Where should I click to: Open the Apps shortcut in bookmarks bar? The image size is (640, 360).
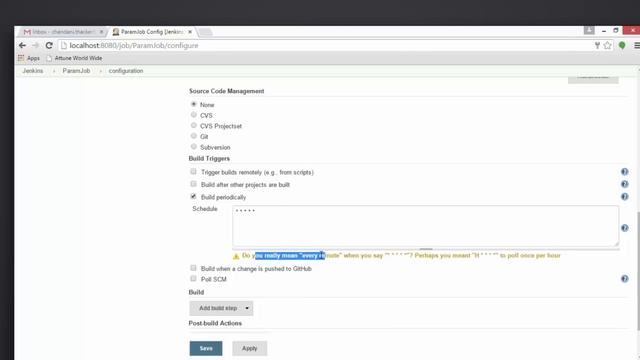pyautogui.click(x=29, y=58)
